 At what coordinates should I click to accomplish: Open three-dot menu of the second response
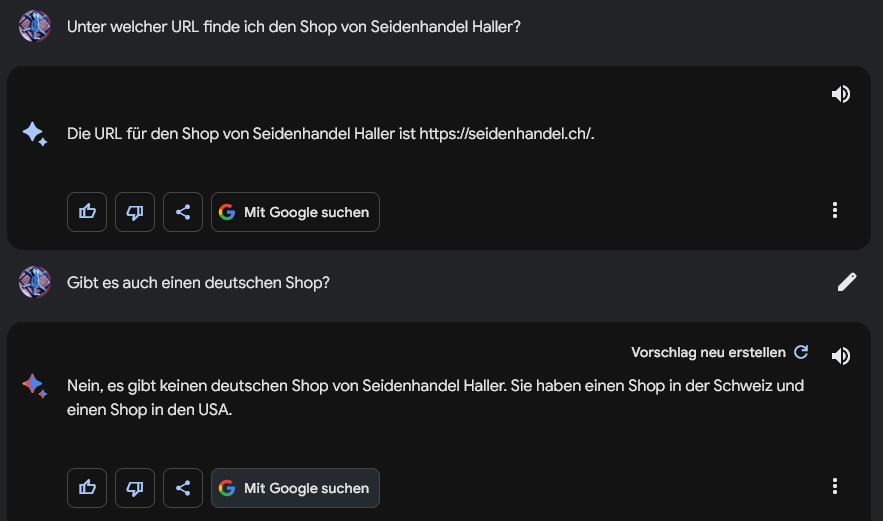click(835, 486)
